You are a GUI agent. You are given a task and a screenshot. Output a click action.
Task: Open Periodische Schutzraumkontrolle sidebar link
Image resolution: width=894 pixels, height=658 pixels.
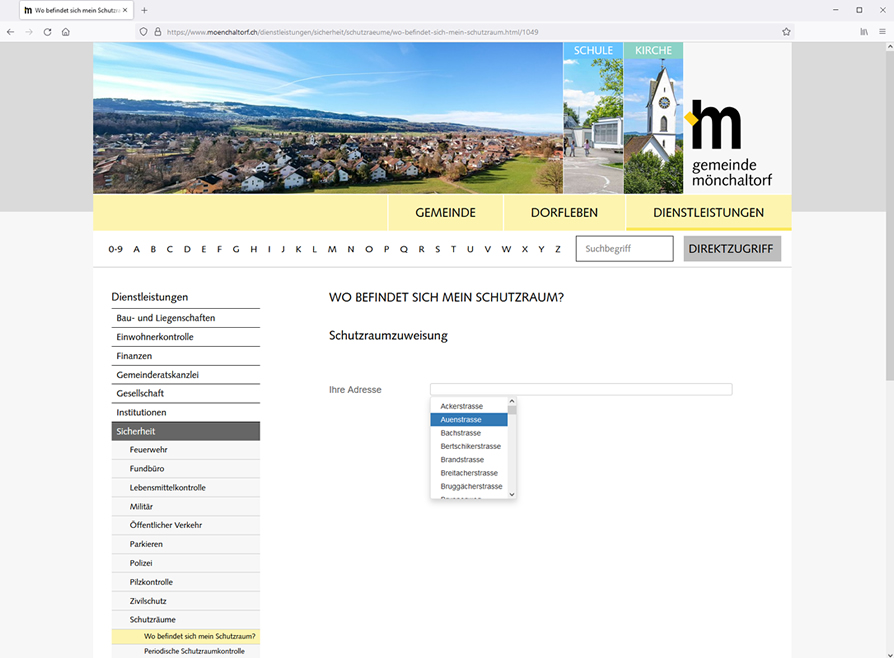pos(186,651)
